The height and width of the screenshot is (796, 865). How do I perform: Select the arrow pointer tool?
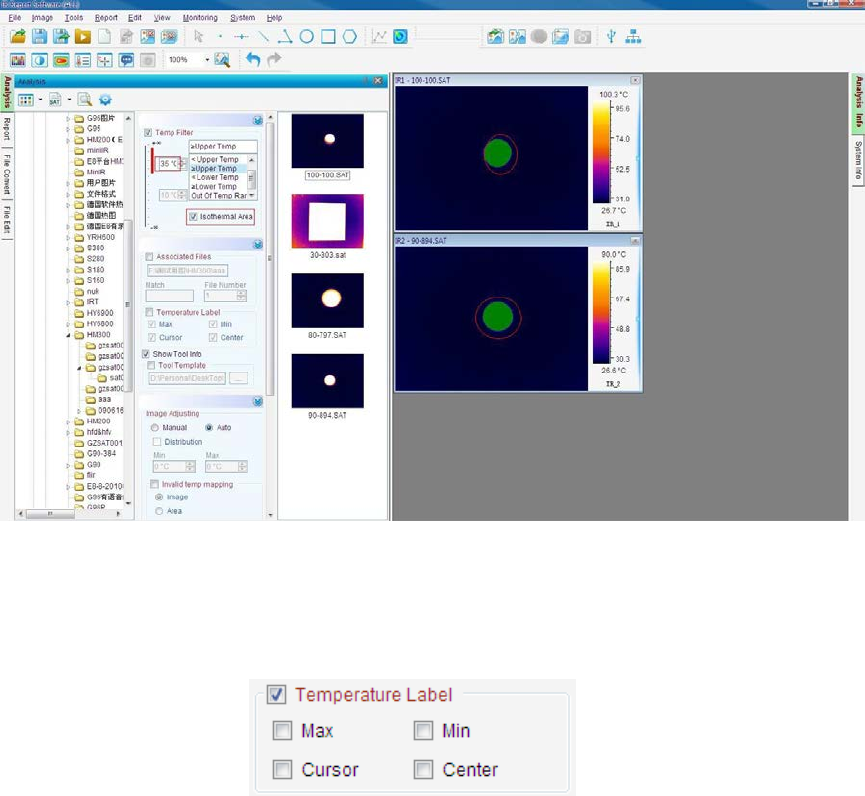tap(199, 37)
